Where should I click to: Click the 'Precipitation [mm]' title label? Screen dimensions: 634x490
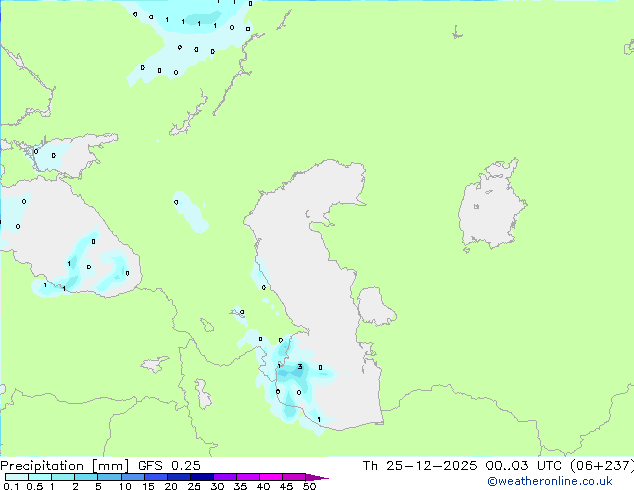(64, 465)
